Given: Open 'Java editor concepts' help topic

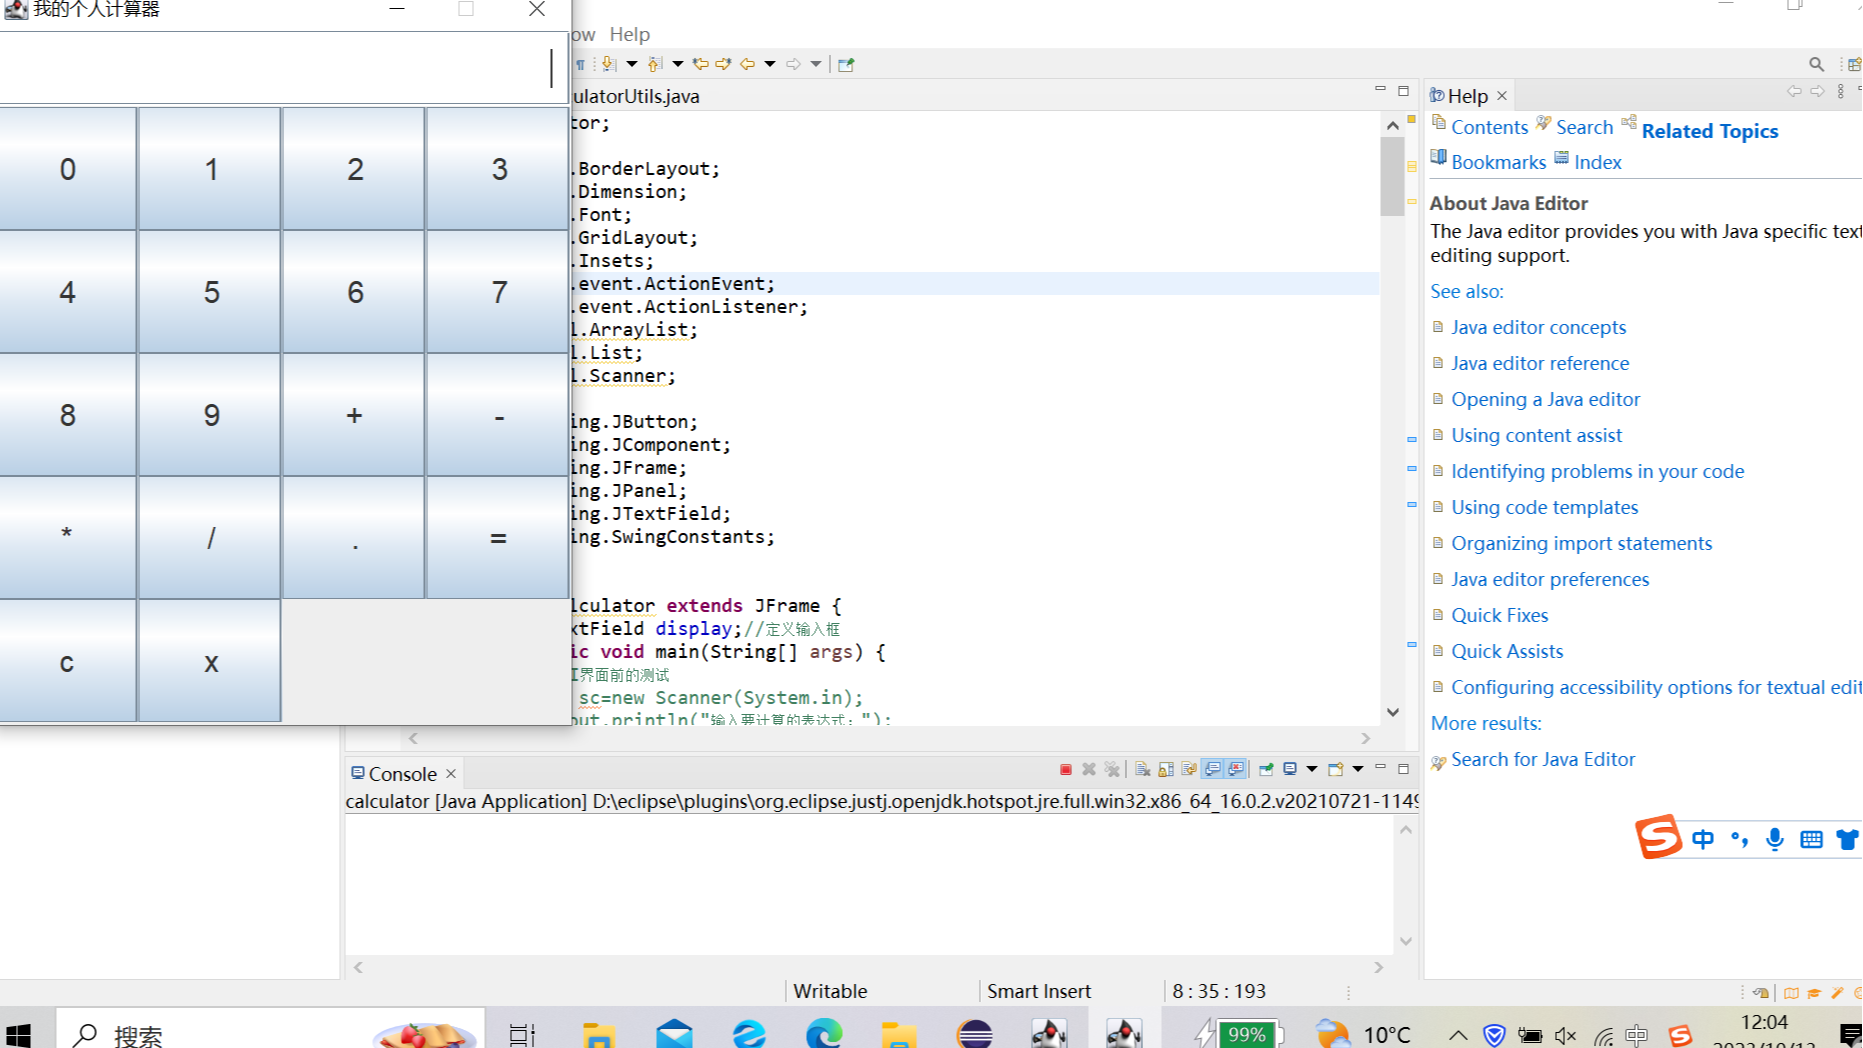Looking at the screenshot, I should tap(1538, 327).
